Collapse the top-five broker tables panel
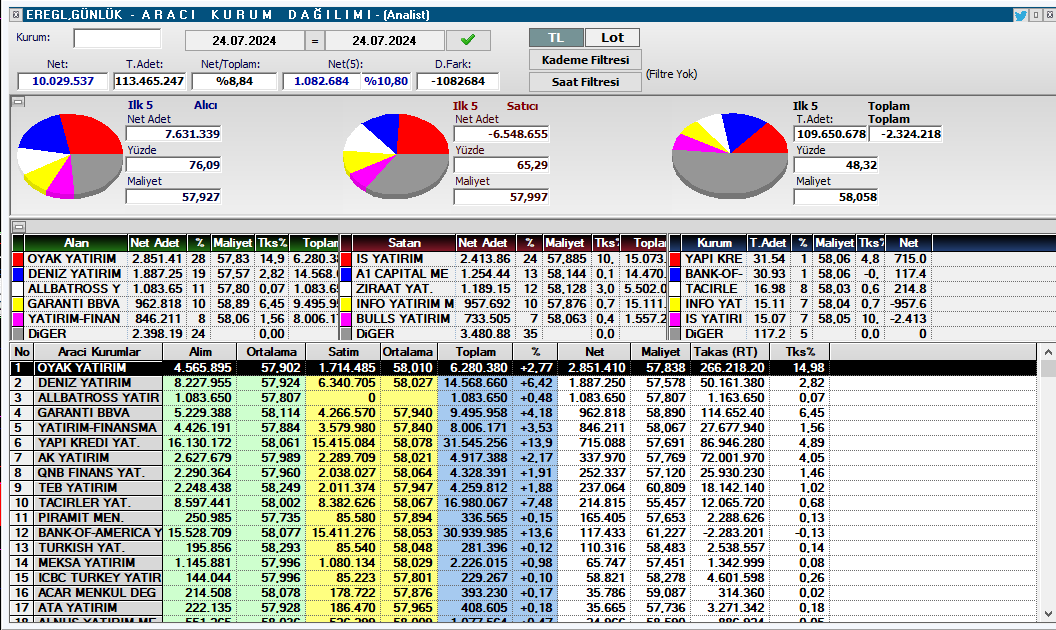This screenshot has width=1056, height=630. coord(19,226)
